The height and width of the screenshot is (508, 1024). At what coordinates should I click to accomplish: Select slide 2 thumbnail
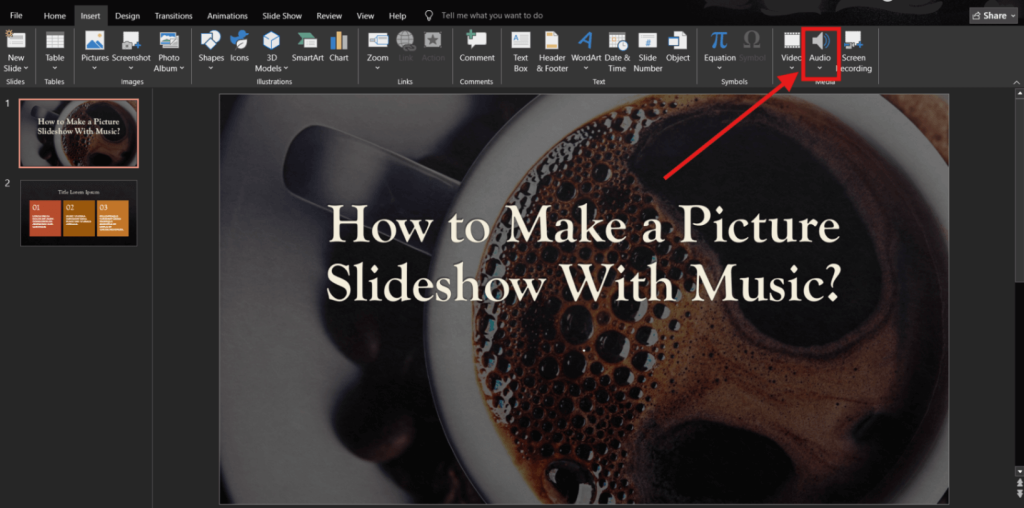(x=78, y=213)
